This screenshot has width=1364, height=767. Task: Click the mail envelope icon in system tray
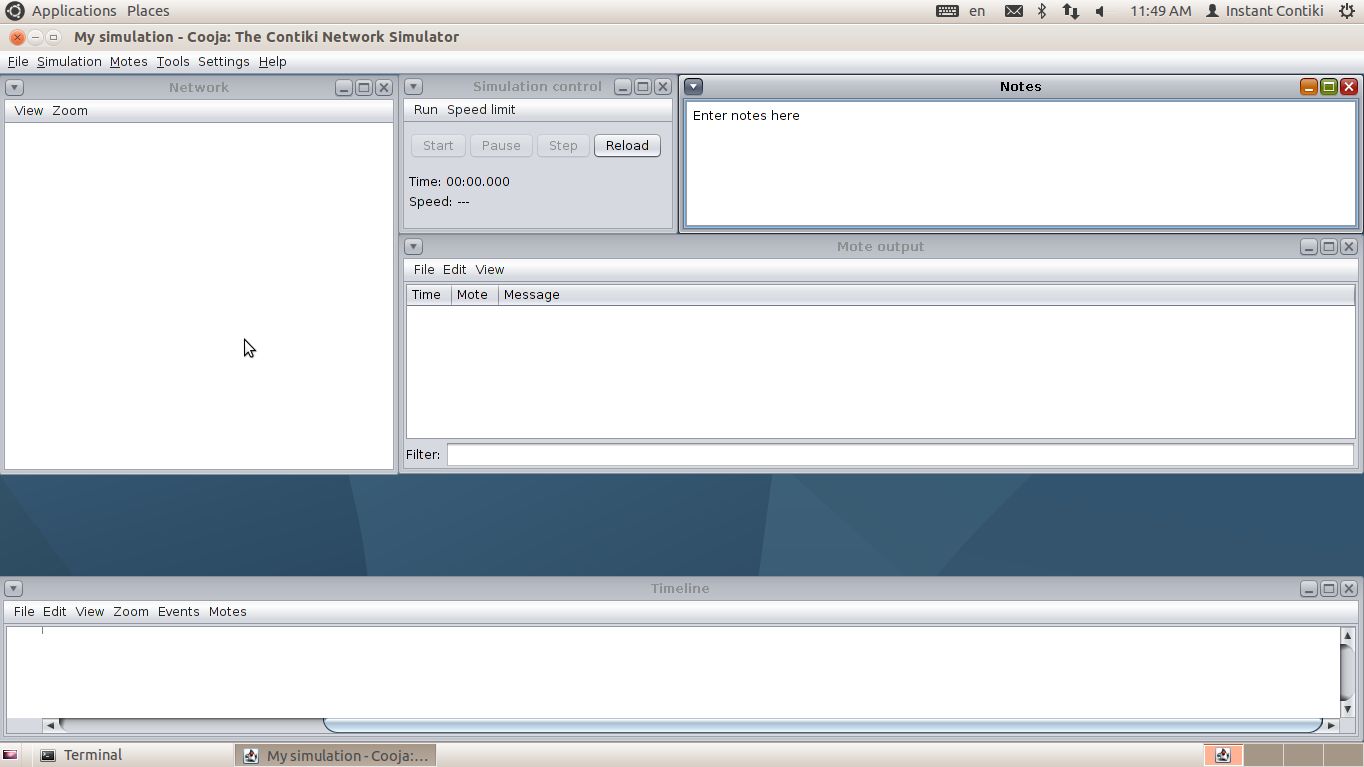1013,11
